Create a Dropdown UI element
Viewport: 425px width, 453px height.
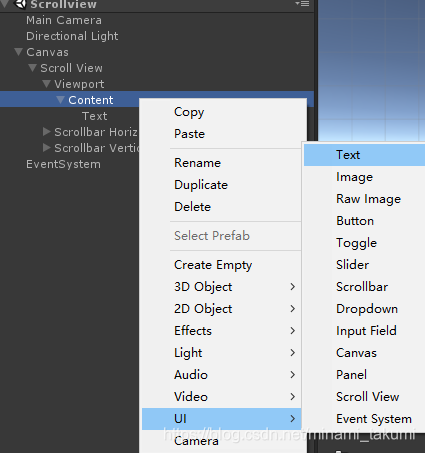tap(364, 309)
